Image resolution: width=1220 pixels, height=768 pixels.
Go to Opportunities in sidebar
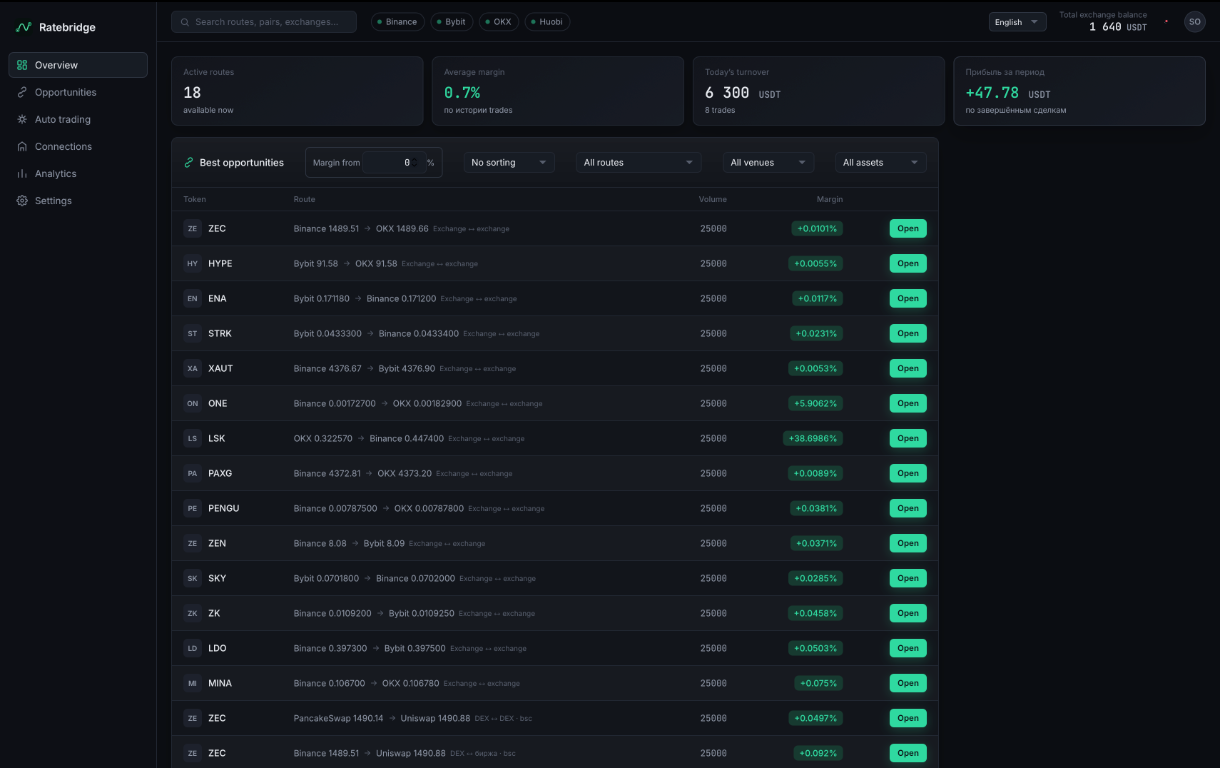click(x=78, y=92)
